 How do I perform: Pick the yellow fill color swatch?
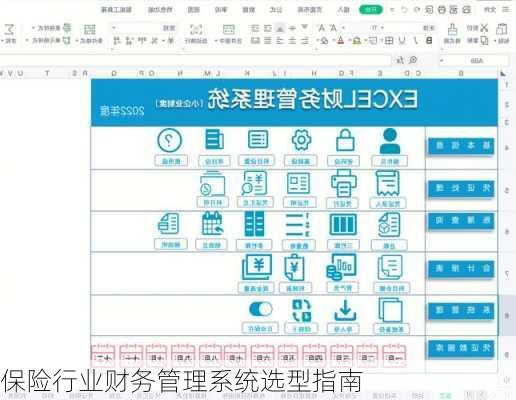click(x=357, y=41)
